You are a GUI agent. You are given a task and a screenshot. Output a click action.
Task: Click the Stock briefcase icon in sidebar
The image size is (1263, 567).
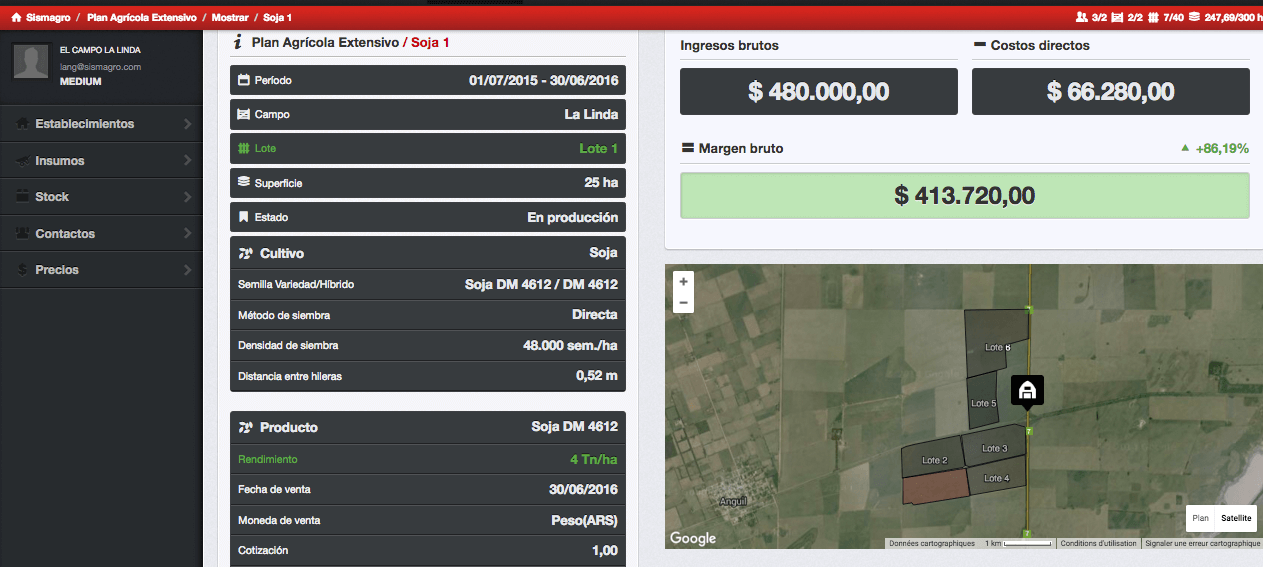point(23,197)
